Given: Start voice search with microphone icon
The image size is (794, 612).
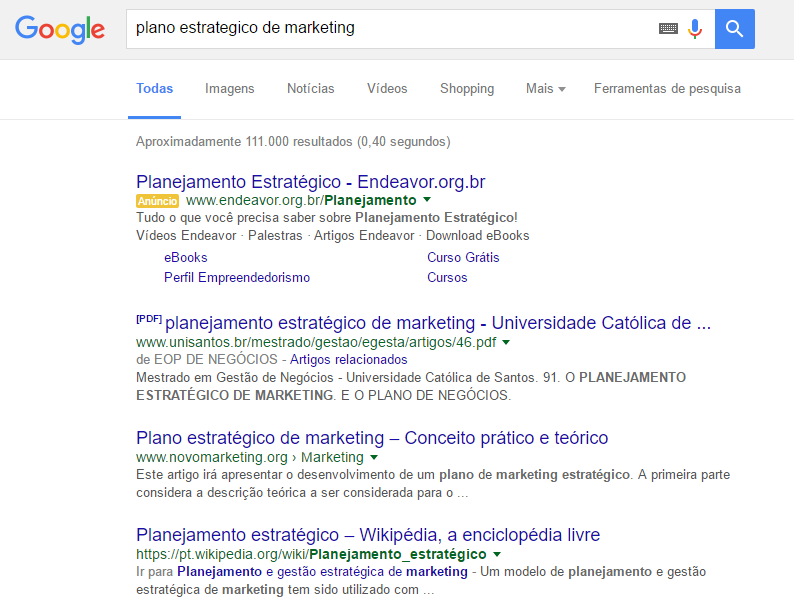Looking at the screenshot, I should pyautogui.click(x=695, y=29).
